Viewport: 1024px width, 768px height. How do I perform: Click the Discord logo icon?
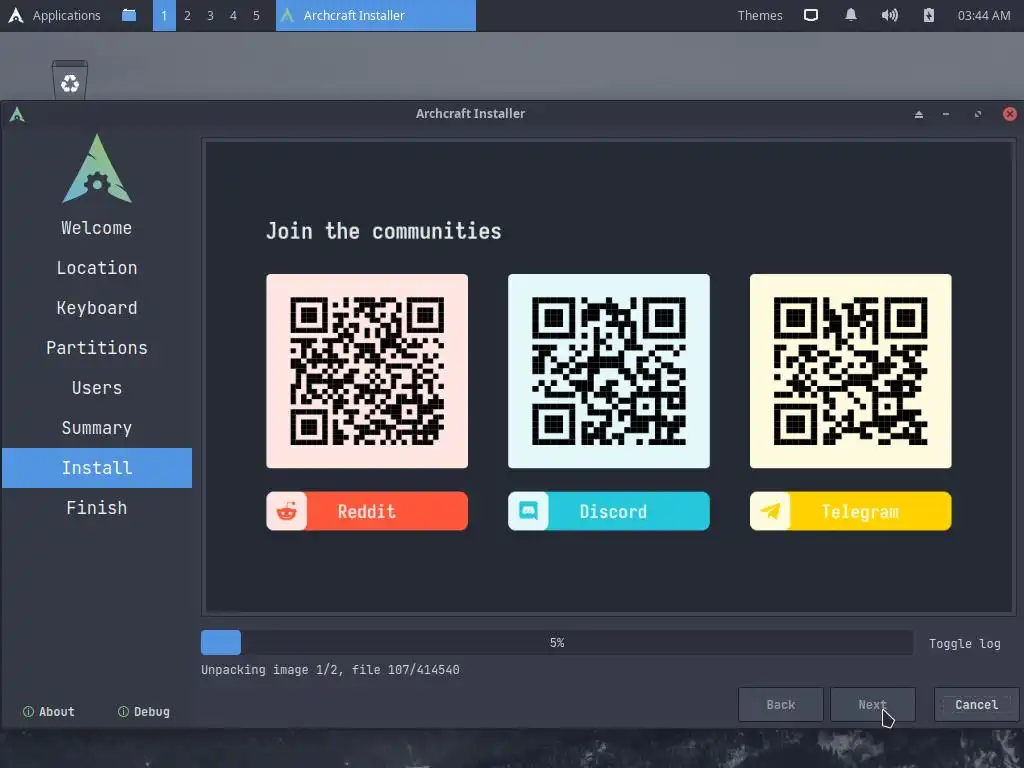click(528, 511)
